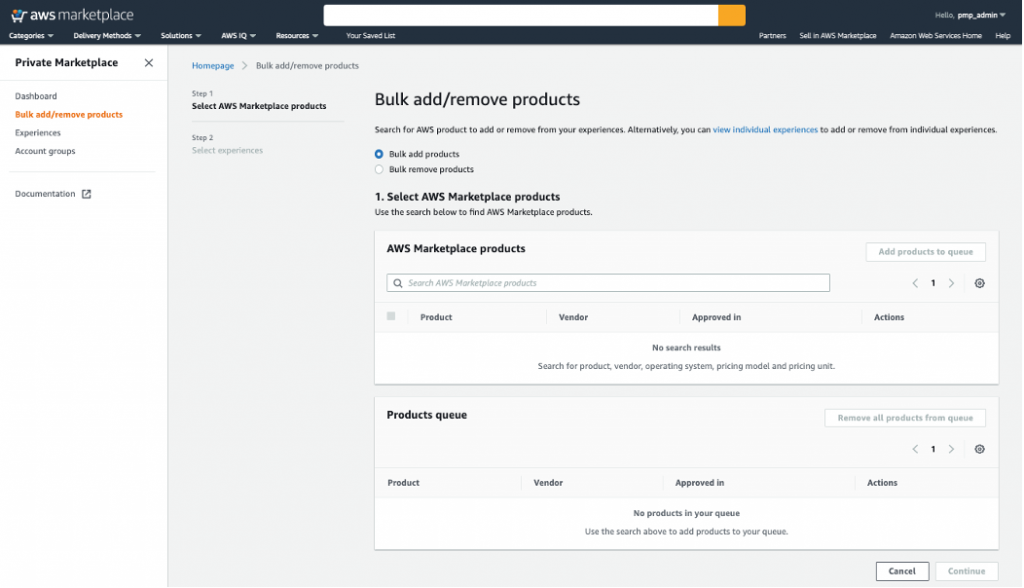The image size is (1024, 588).
Task: Click Sell in AWS Marketplace
Action: (x=837, y=35)
